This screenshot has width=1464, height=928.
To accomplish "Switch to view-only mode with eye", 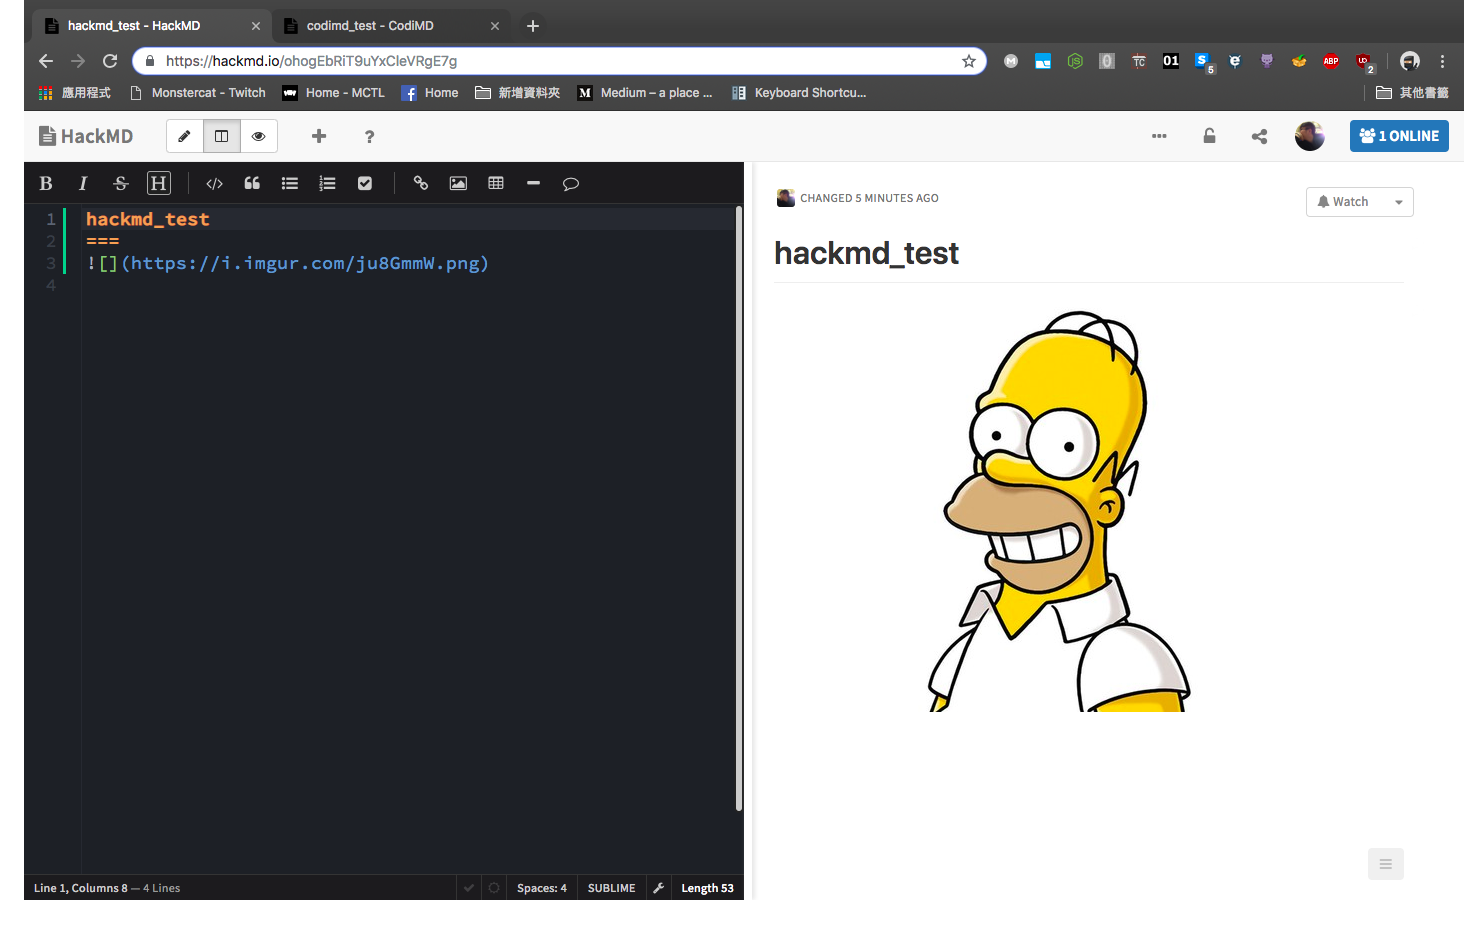I will coord(258,136).
